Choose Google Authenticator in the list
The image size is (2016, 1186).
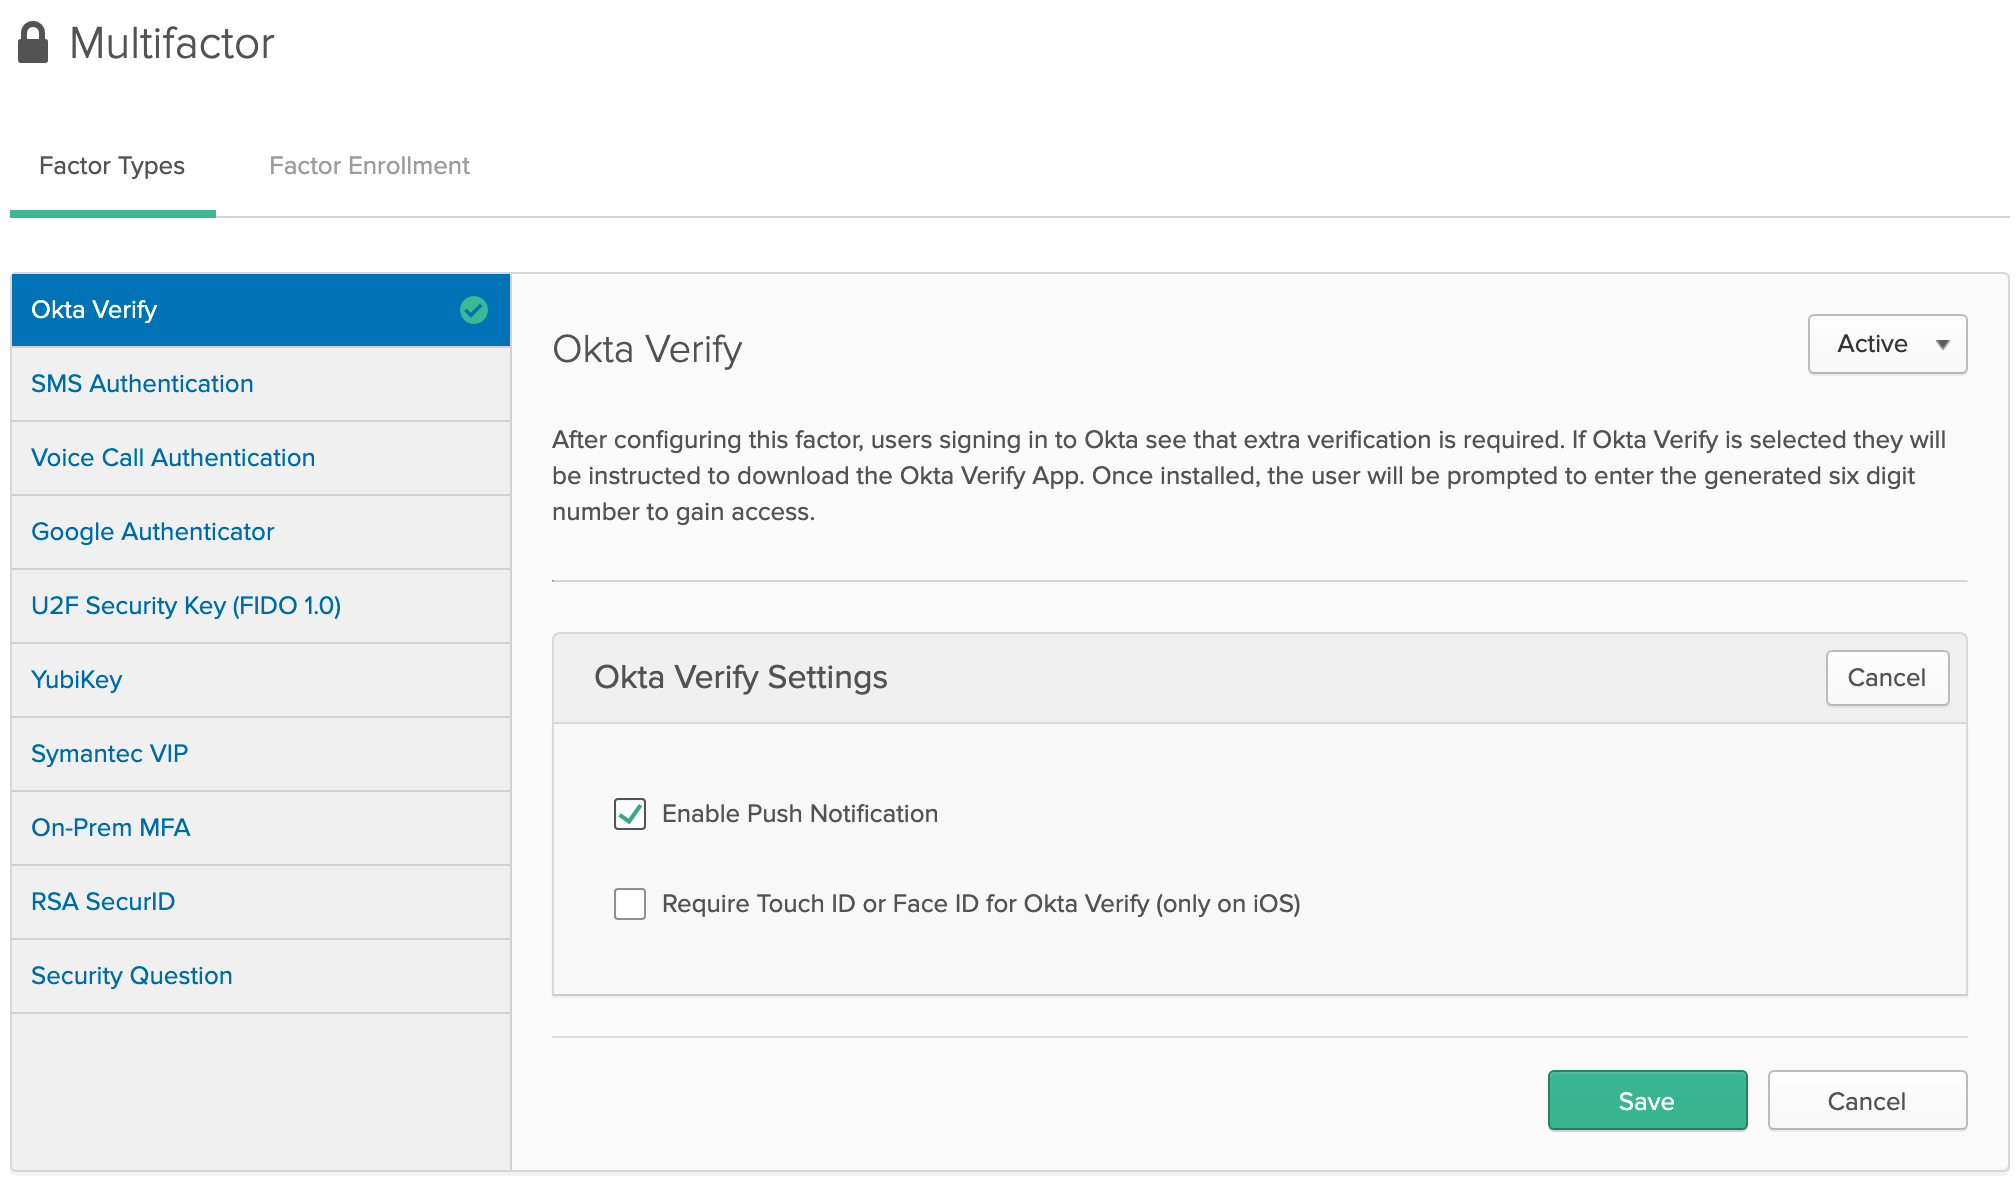coord(153,532)
